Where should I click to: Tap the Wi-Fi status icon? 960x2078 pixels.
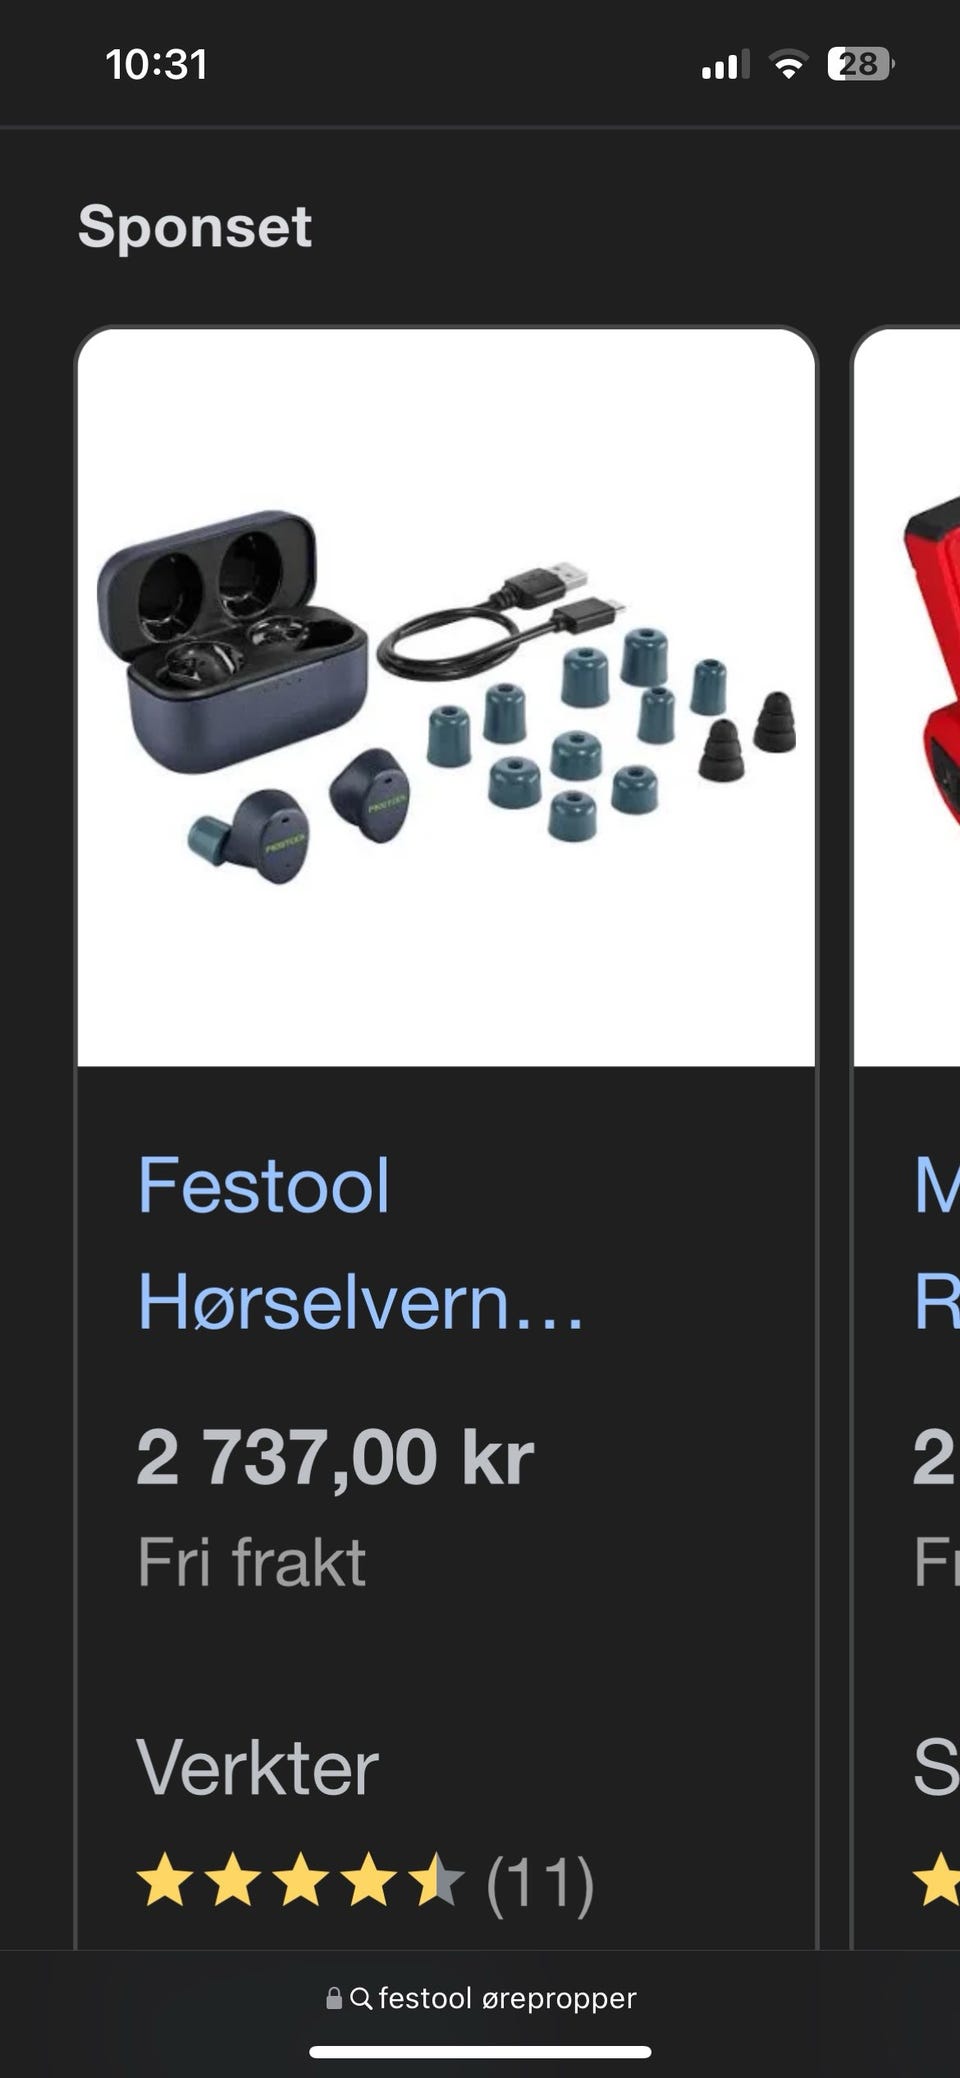coord(788,65)
